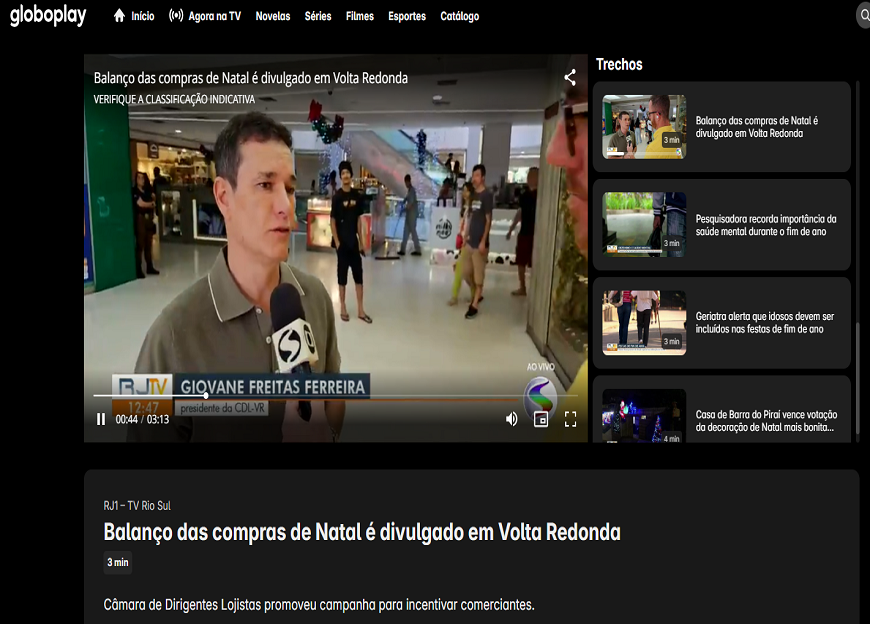870x624 pixels.
Task: Click the RJ1 – TV Rio Sul program link
Action: [137, 505]
